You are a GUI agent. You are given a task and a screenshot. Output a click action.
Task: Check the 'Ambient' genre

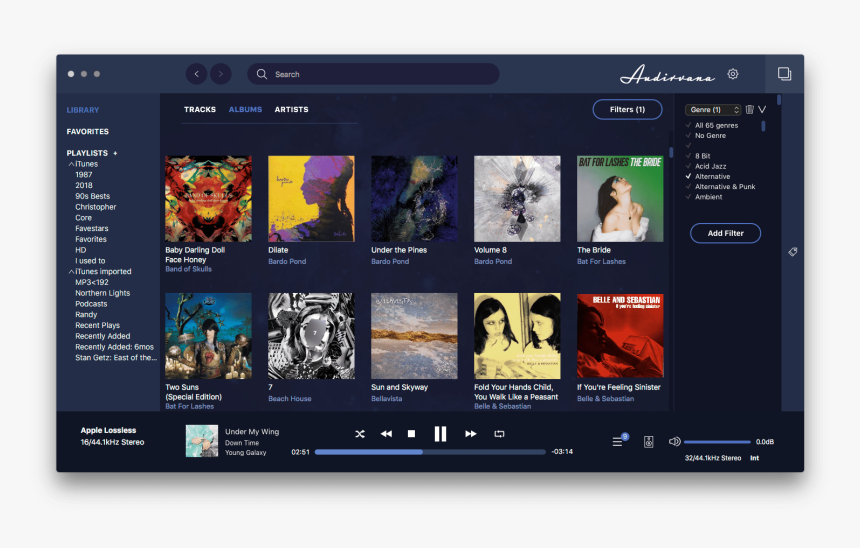point(688,197)
